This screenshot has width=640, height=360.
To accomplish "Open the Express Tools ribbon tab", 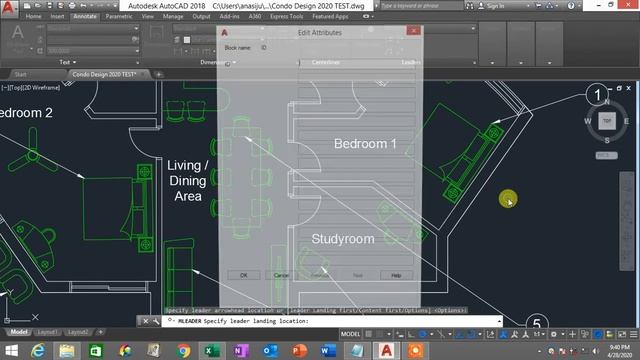I will pyautogui.click(x=287, y=16).
